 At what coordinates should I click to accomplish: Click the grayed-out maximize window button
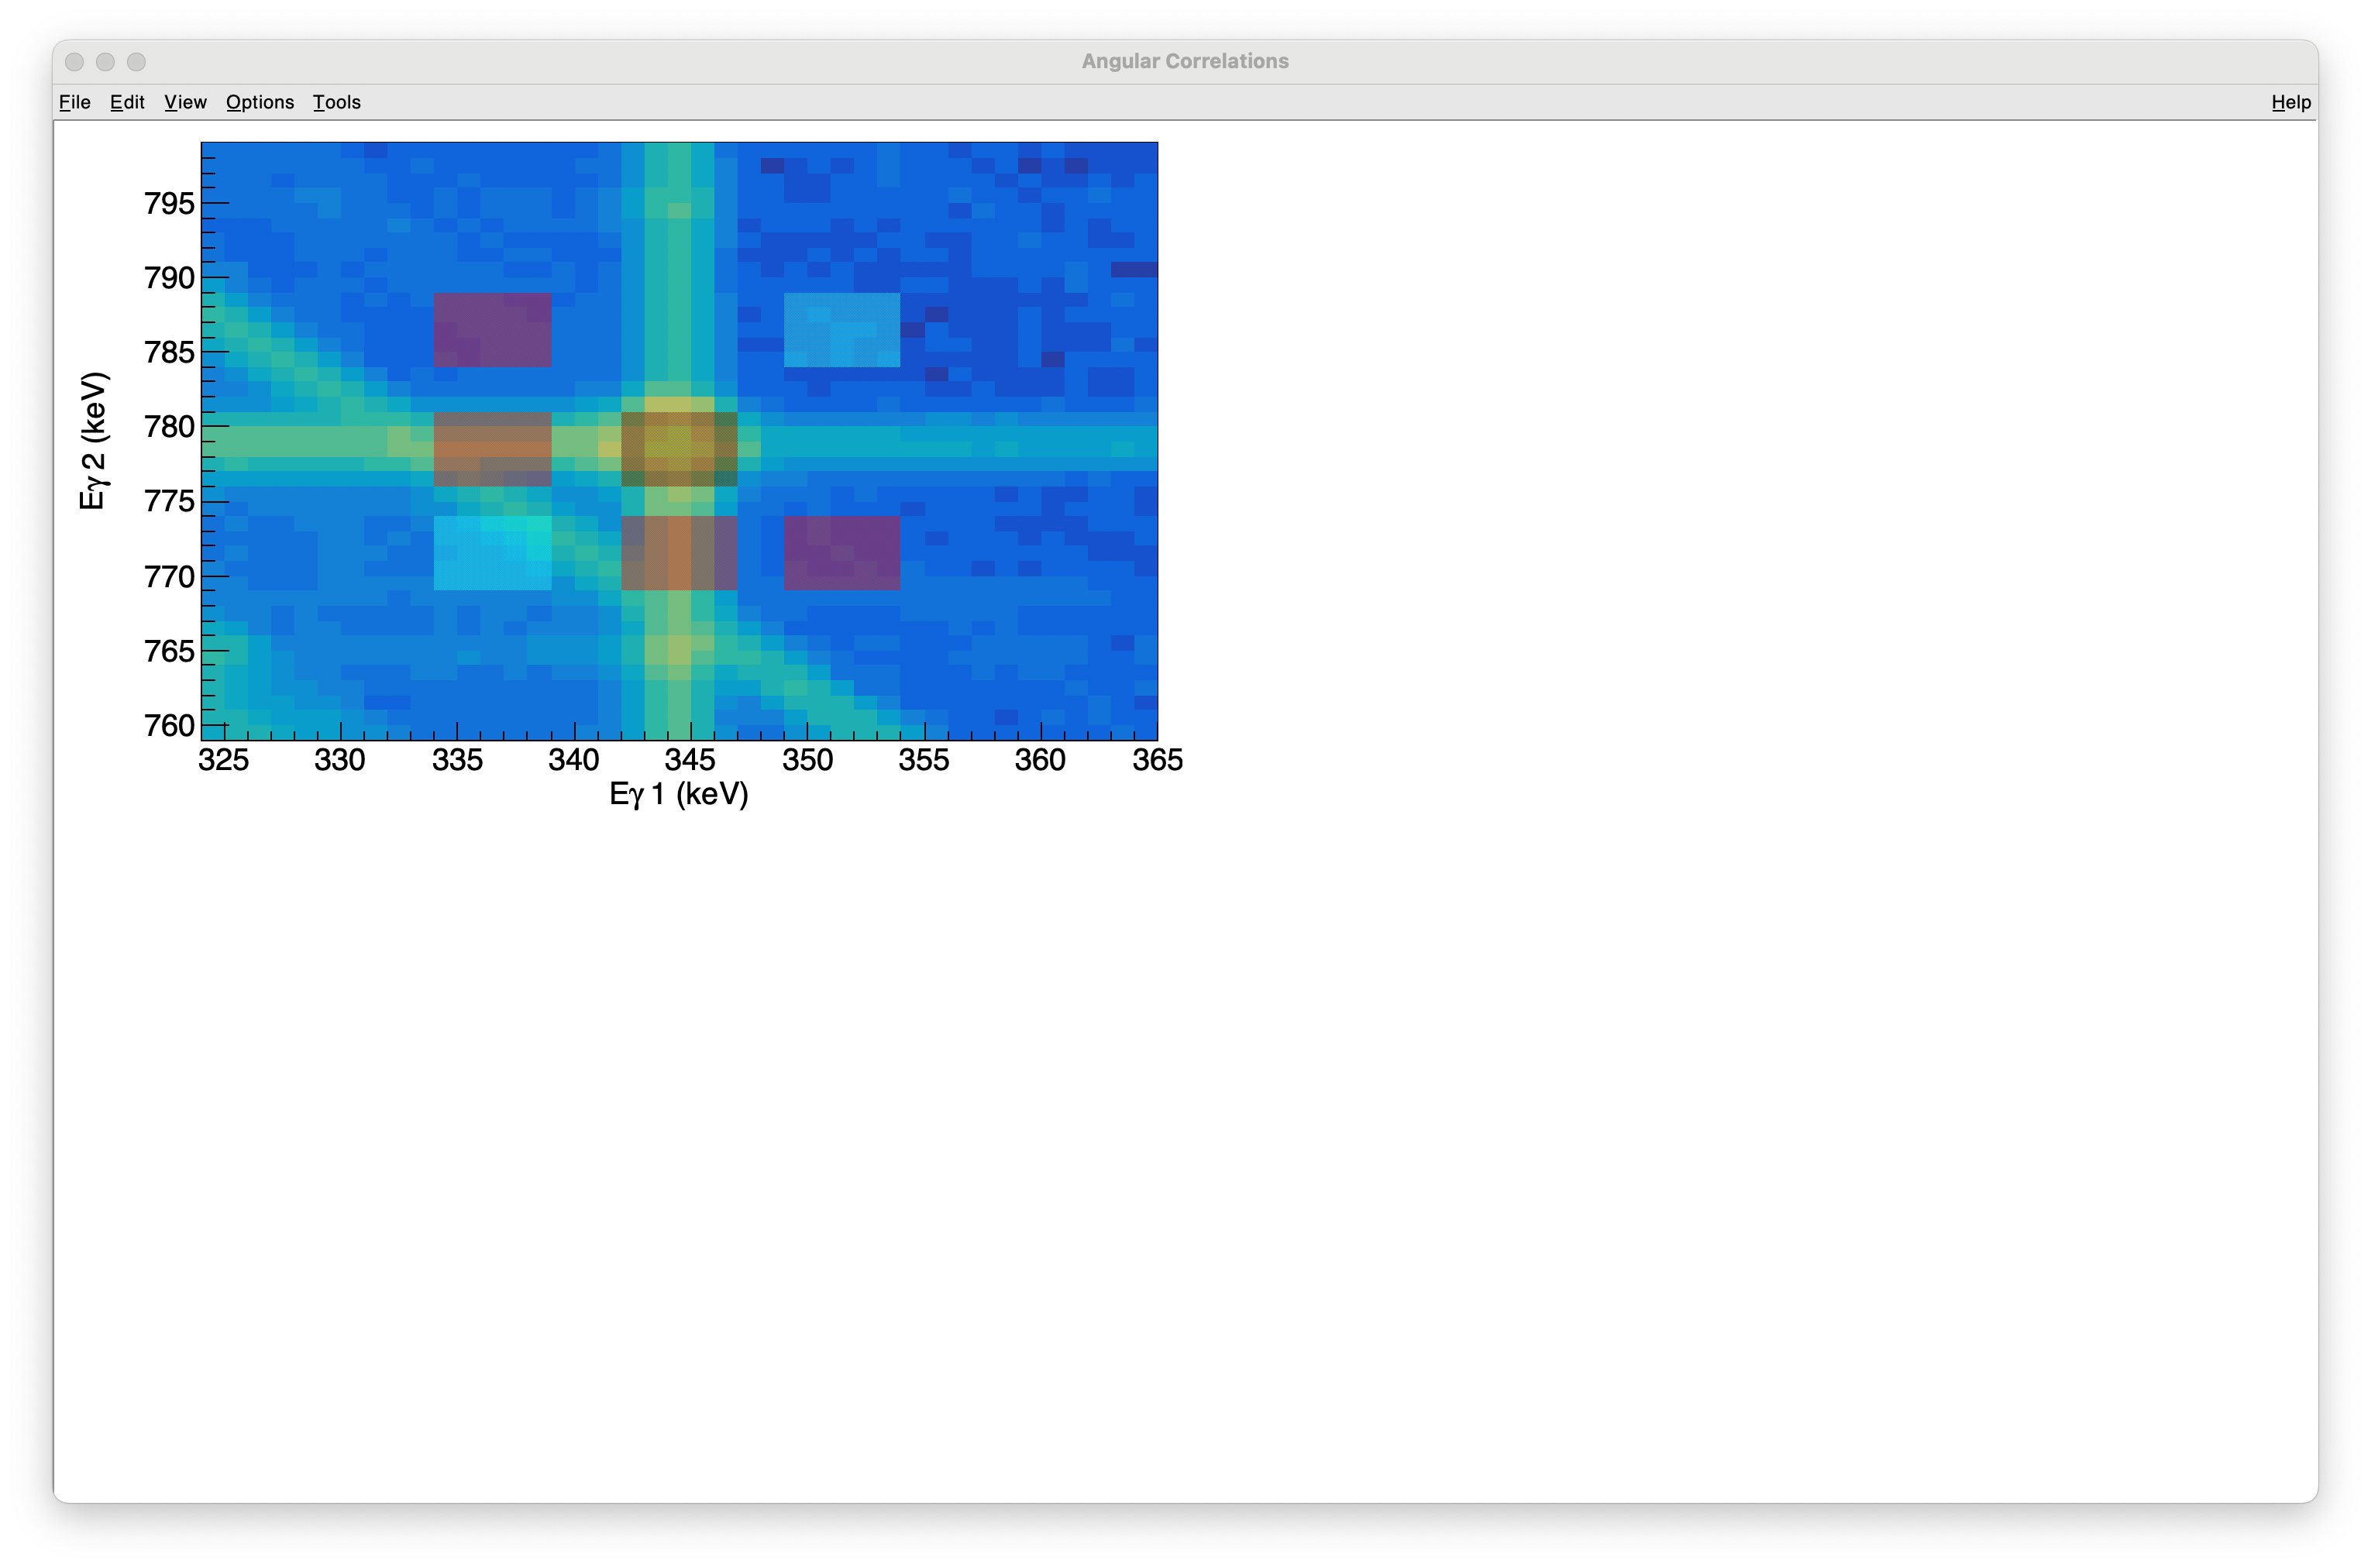137,62
